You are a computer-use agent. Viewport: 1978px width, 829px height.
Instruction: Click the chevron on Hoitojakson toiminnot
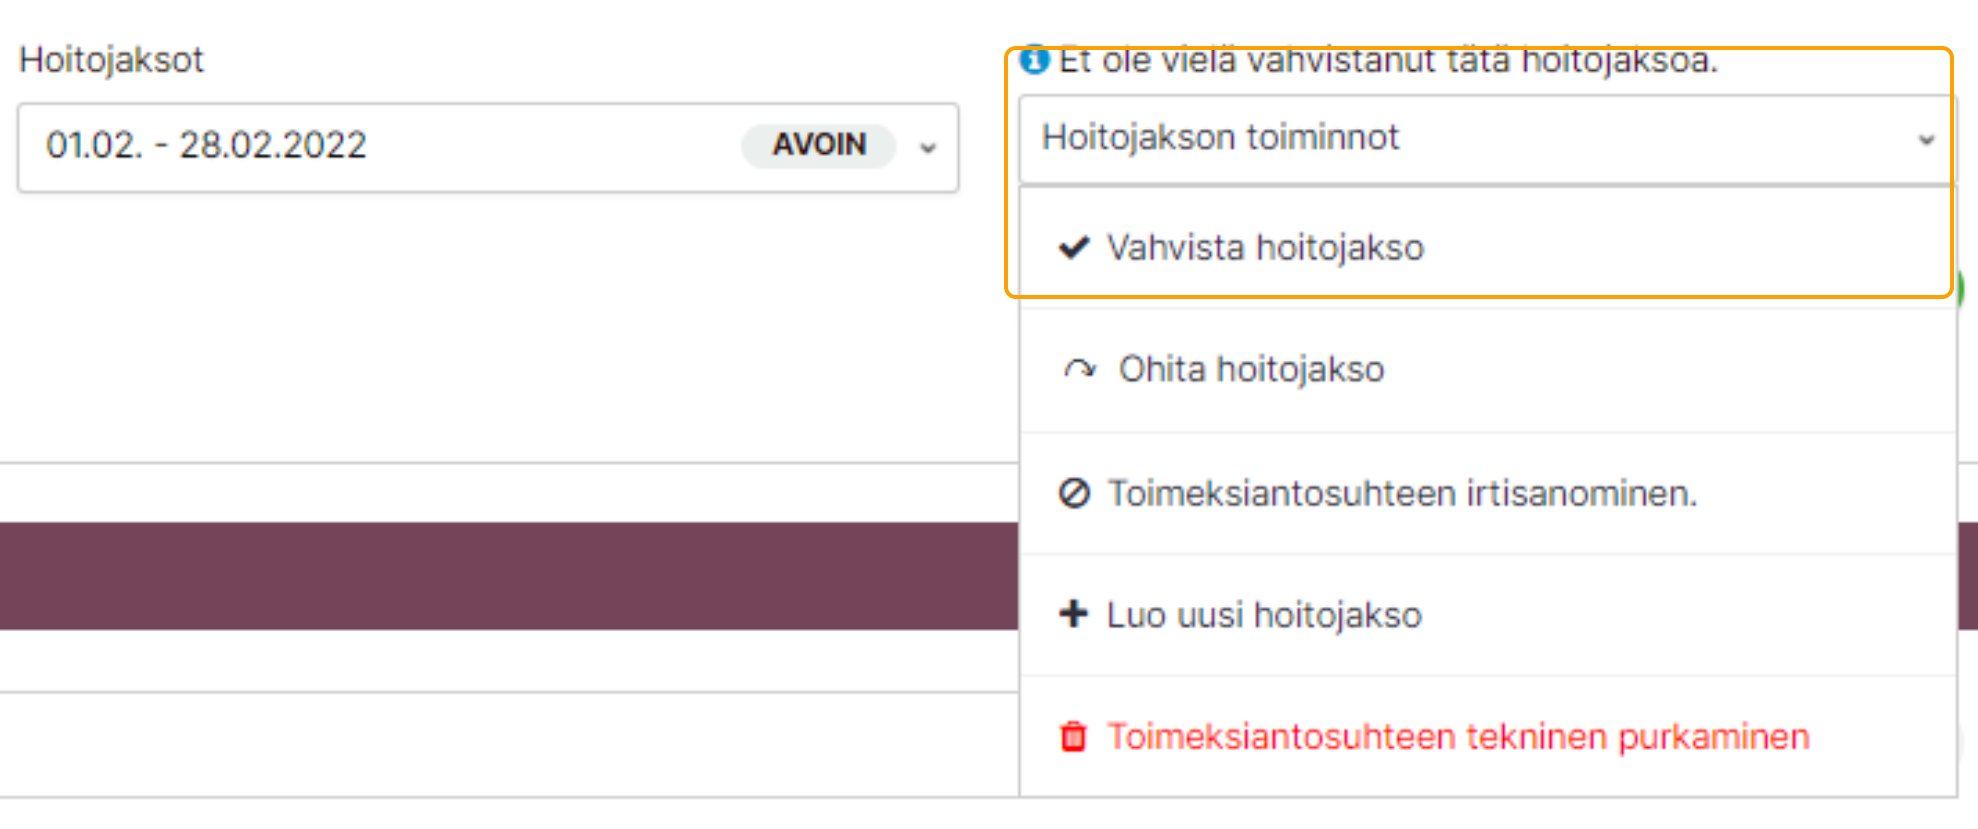(x=1926, y=140)
